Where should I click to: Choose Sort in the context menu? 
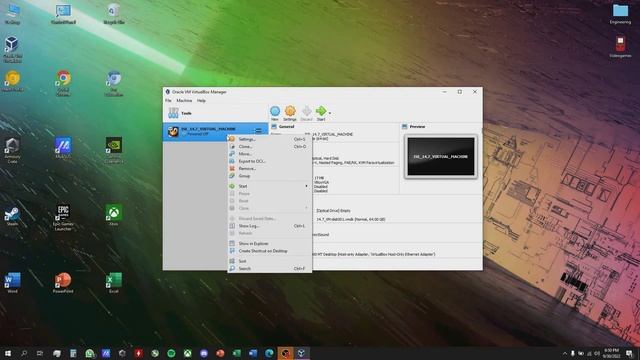click(x=269, y=261)
